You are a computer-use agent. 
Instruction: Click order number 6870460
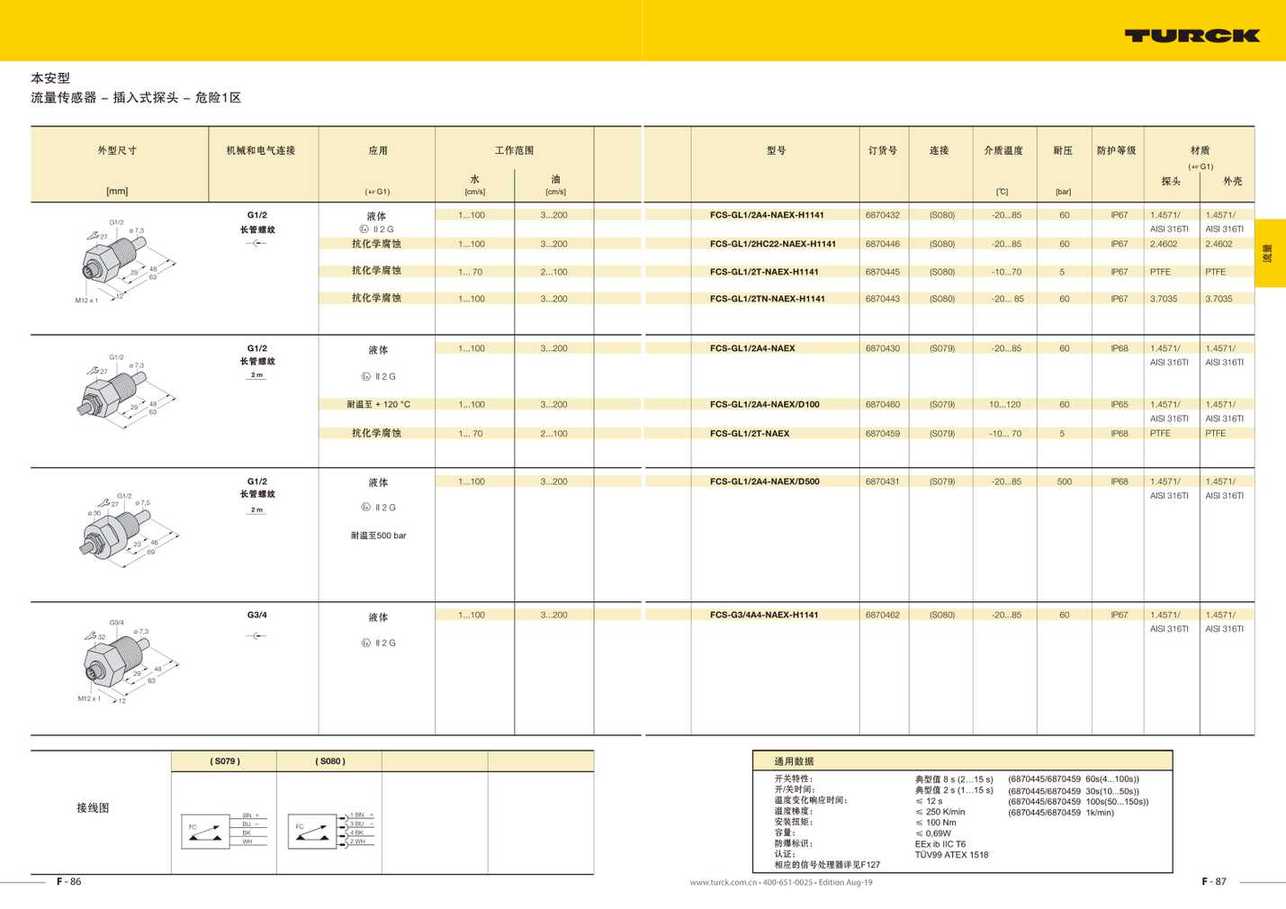click(882, 404)
